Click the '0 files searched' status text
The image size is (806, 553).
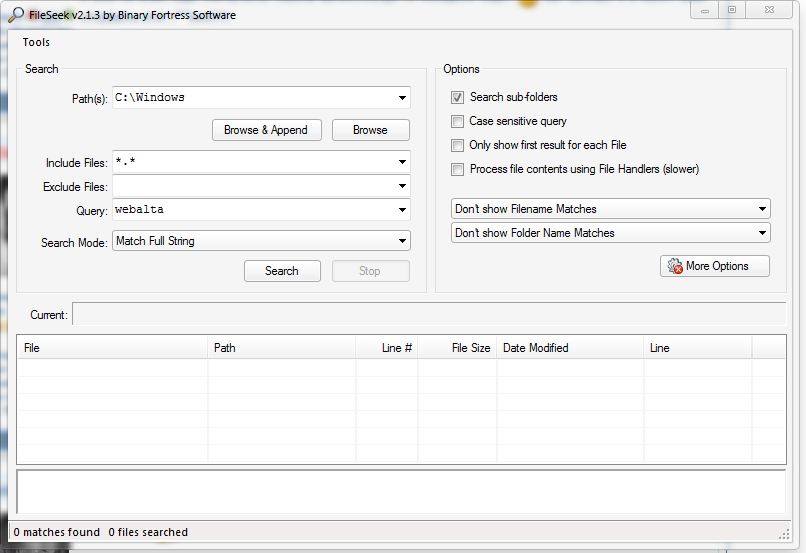[148, 532]
